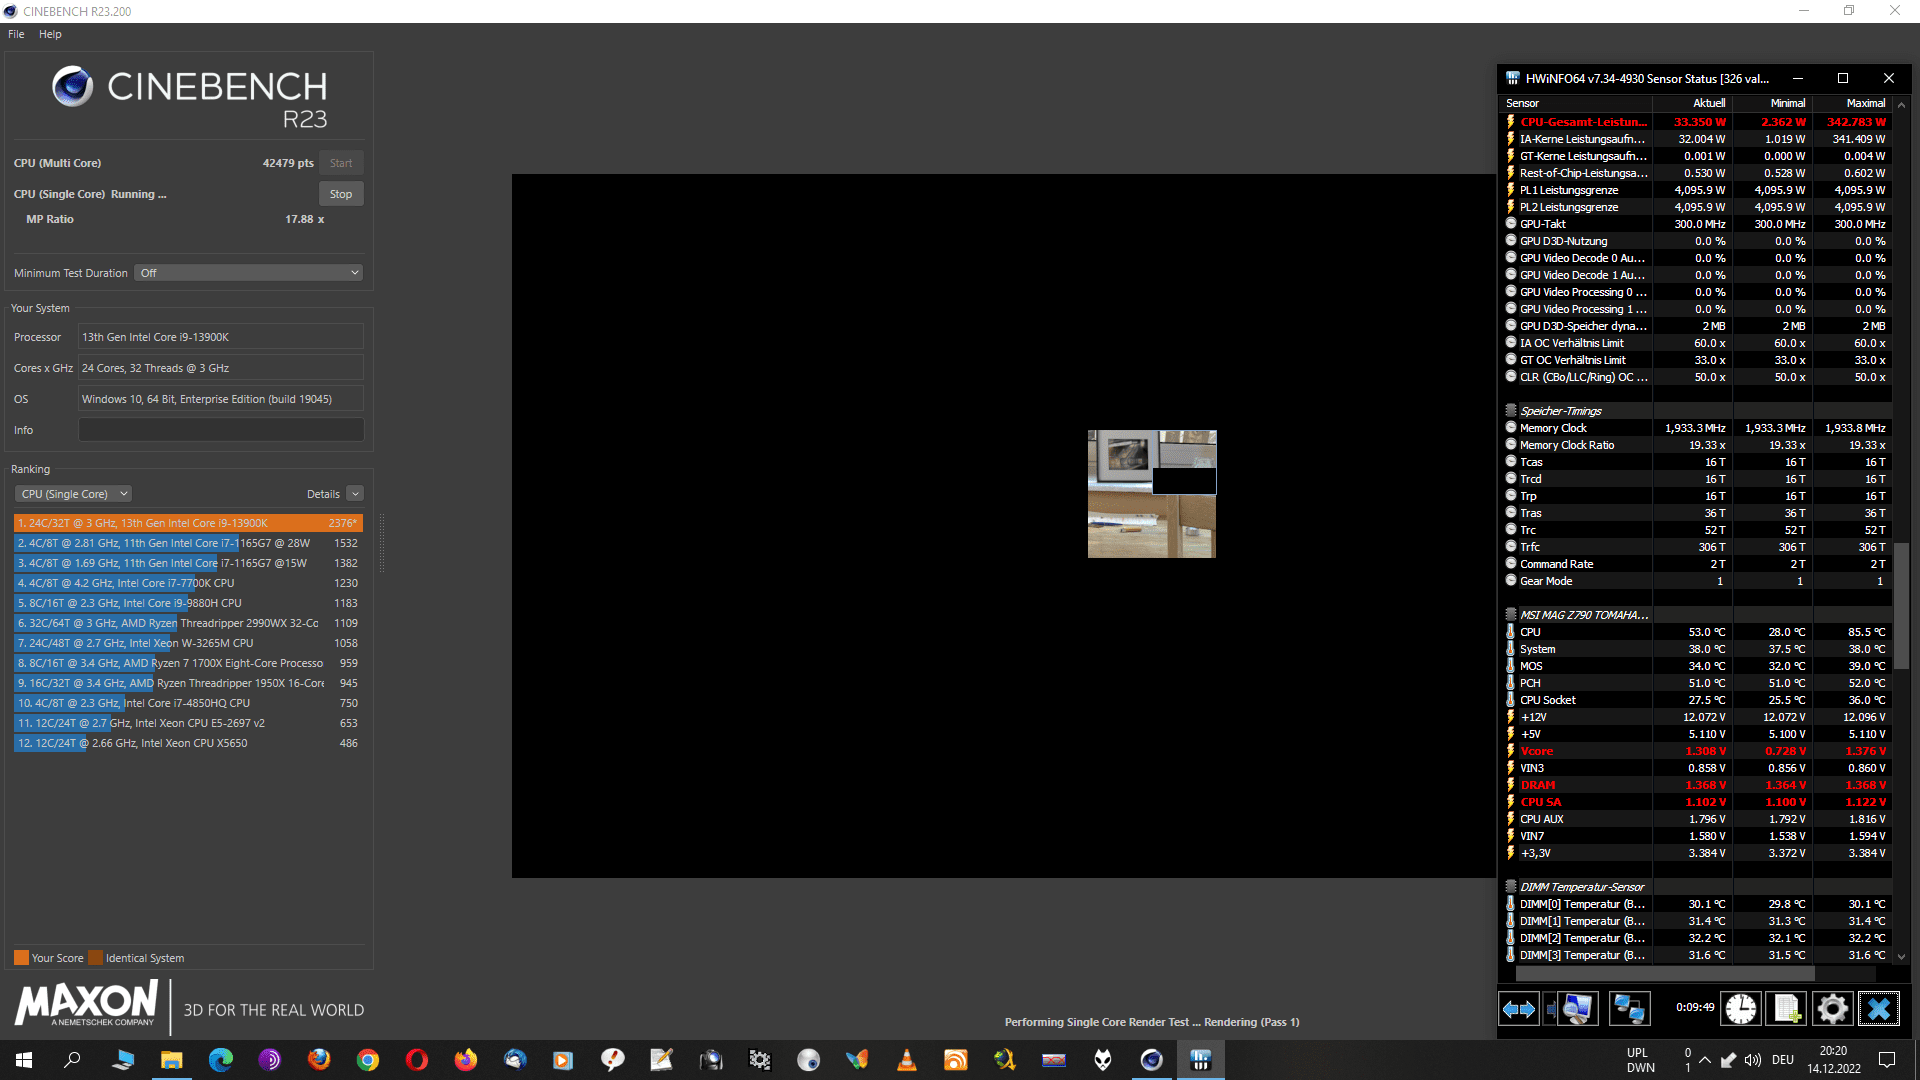The width and height of the screenshot is (1920, 1080).
Task: Open HWiNFO sensor settings gear icon
Action: pos(1832,1009)
